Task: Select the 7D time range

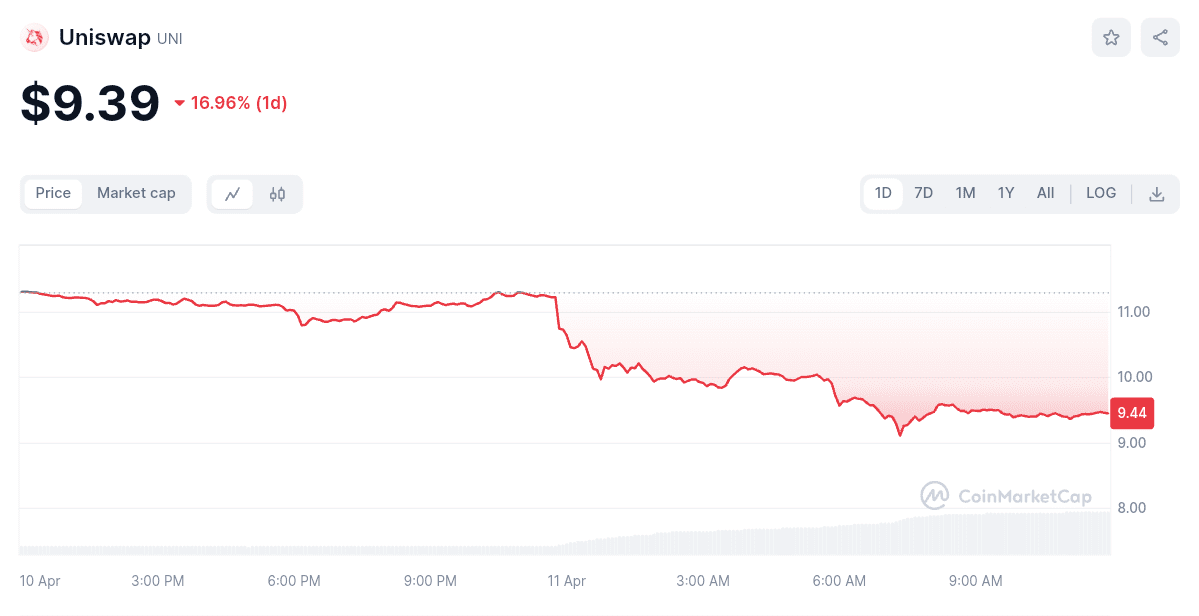Action: [x=924, y=193]
